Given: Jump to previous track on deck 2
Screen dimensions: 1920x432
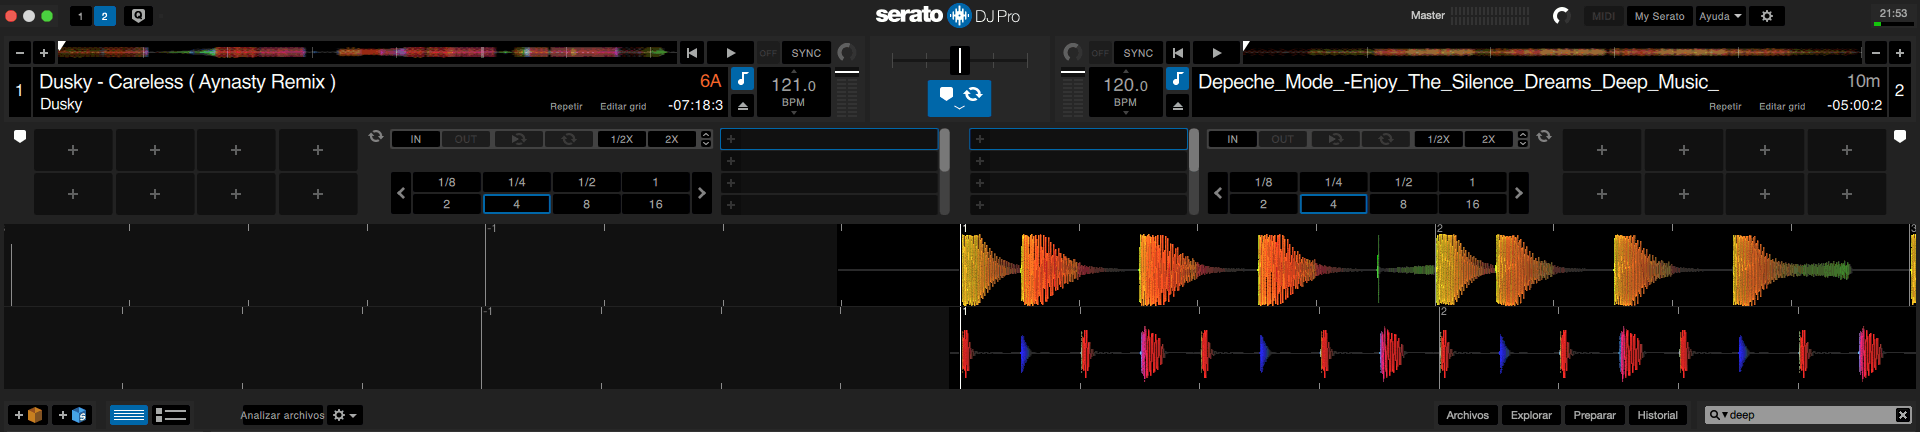Looking at the screenshot, I should [1178, 53].
